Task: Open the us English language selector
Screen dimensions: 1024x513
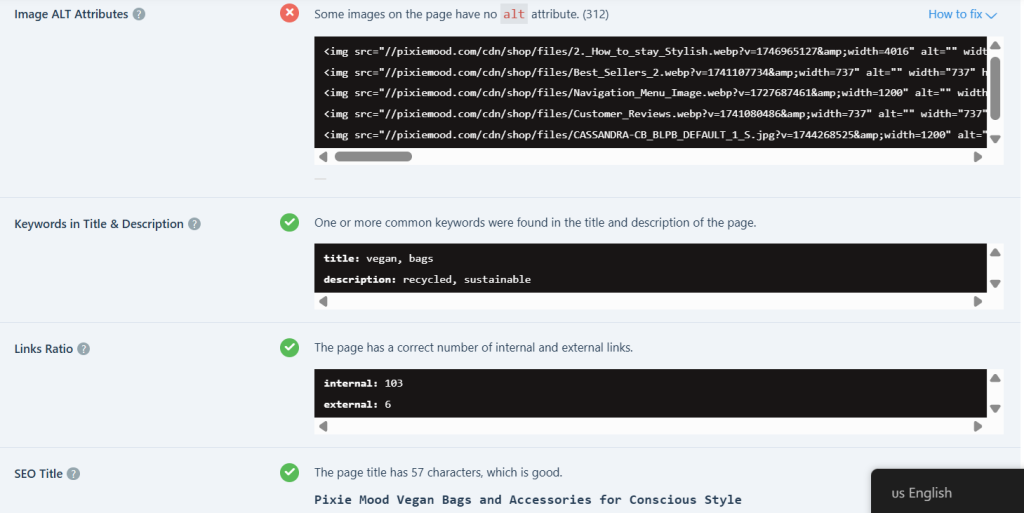Action: tap(921, 493)
